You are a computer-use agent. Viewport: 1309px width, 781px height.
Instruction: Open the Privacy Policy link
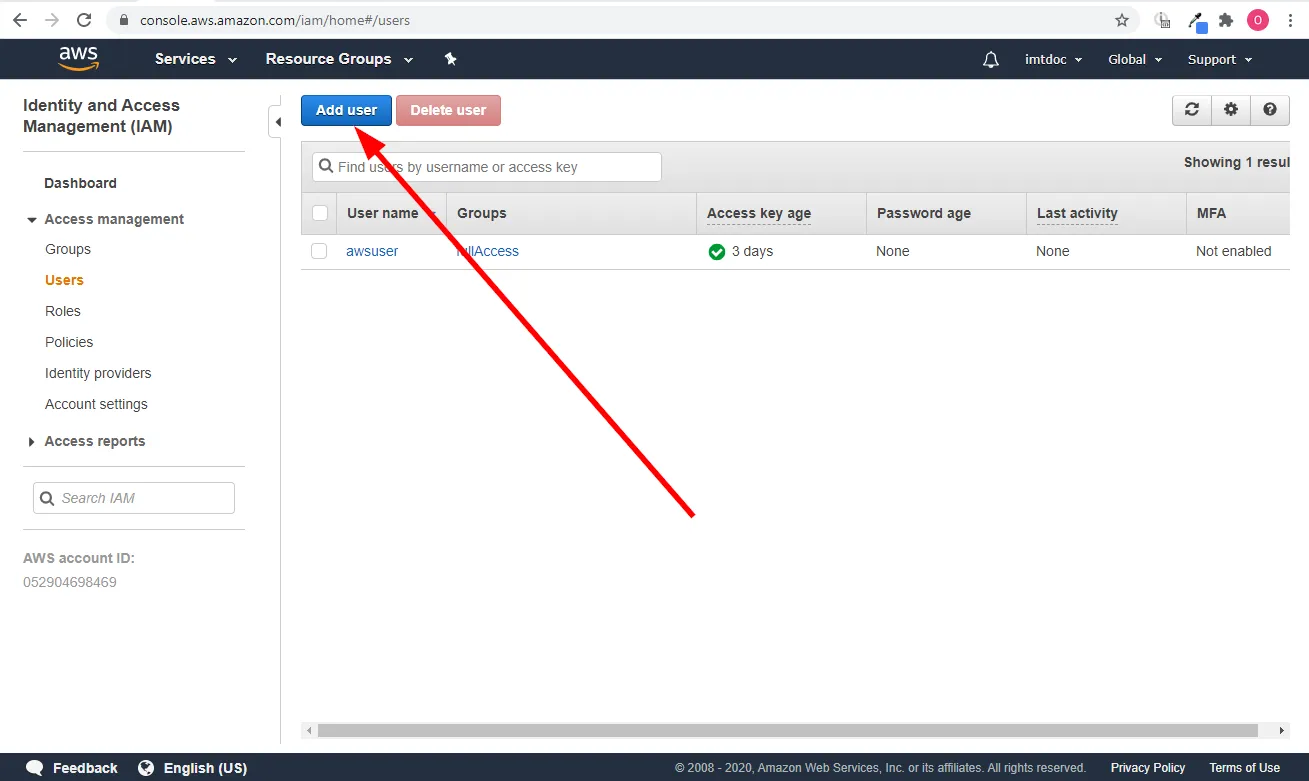[x=1148, y=768]
